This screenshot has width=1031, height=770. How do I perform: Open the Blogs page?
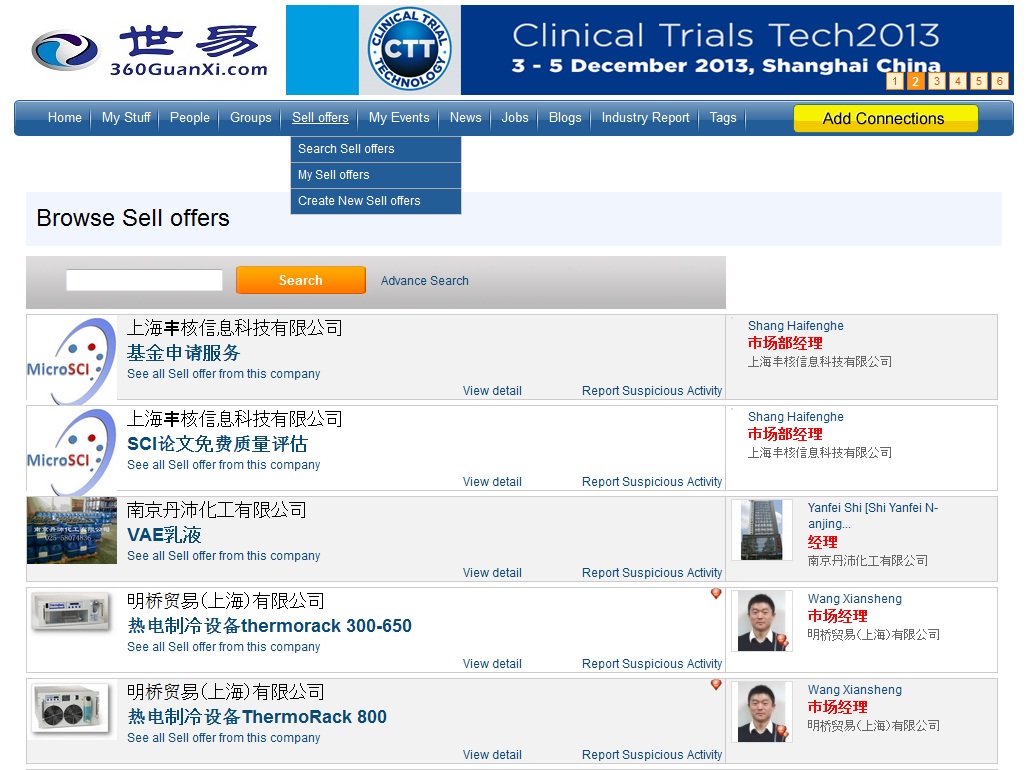point(565,118)
